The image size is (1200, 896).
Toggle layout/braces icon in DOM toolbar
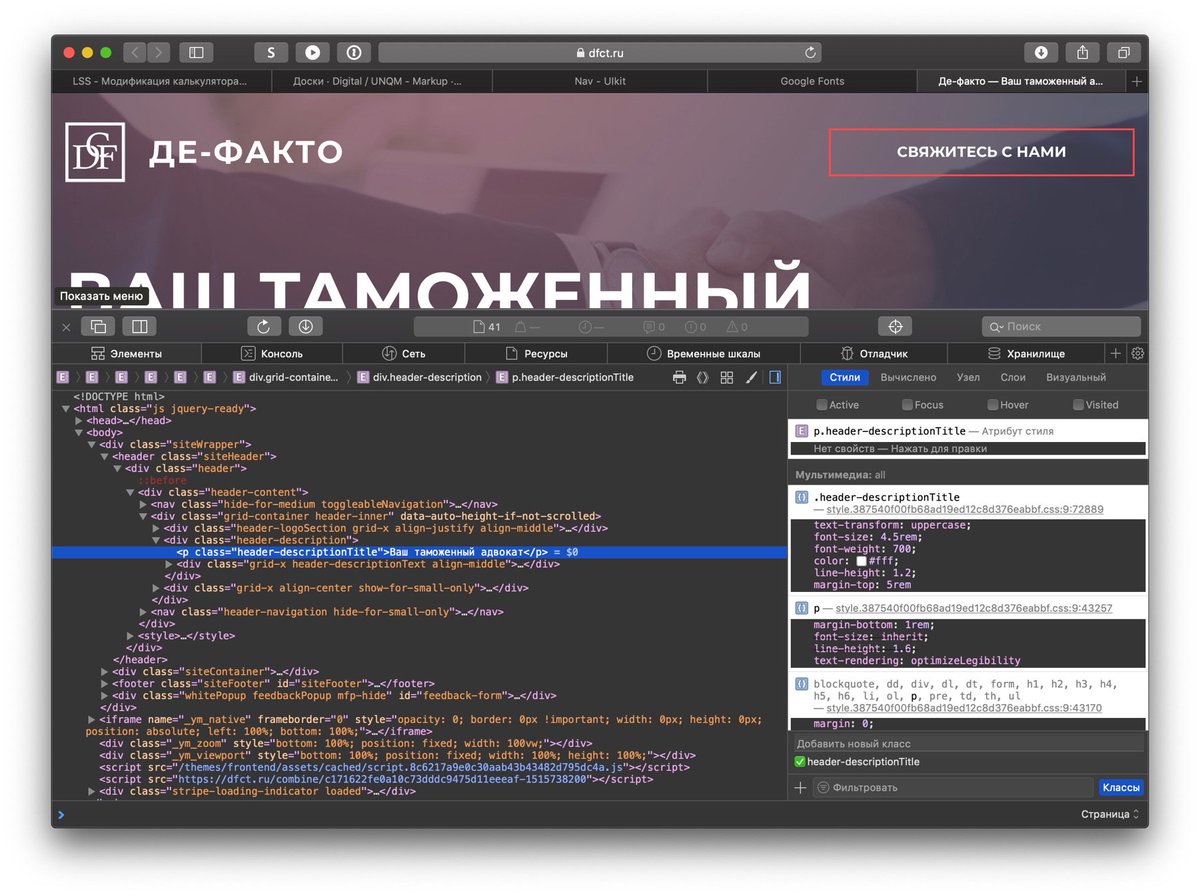[x=702, y=377]
